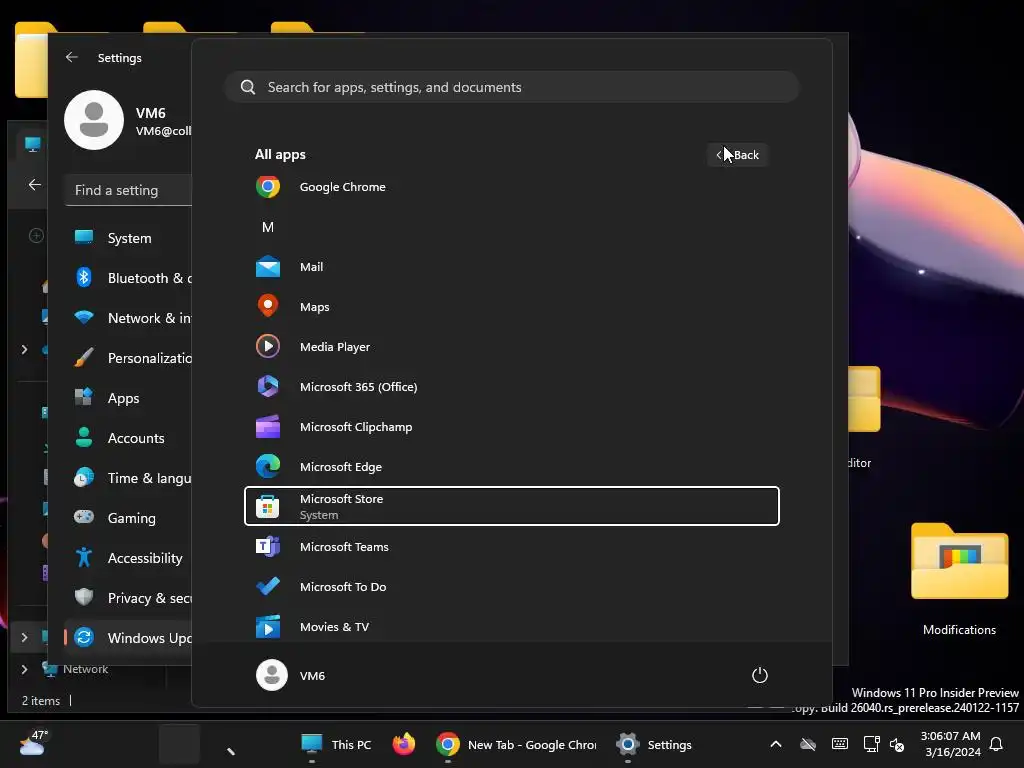Launch the Mail app
1024x768 pixels.
coord(511,266)
